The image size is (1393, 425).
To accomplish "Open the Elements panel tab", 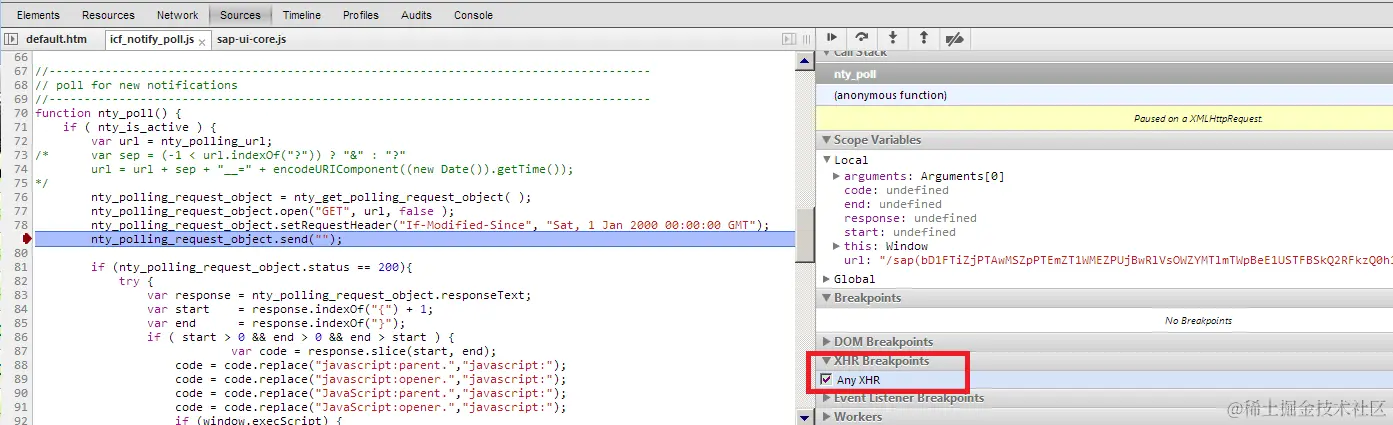I will point(38,15).
